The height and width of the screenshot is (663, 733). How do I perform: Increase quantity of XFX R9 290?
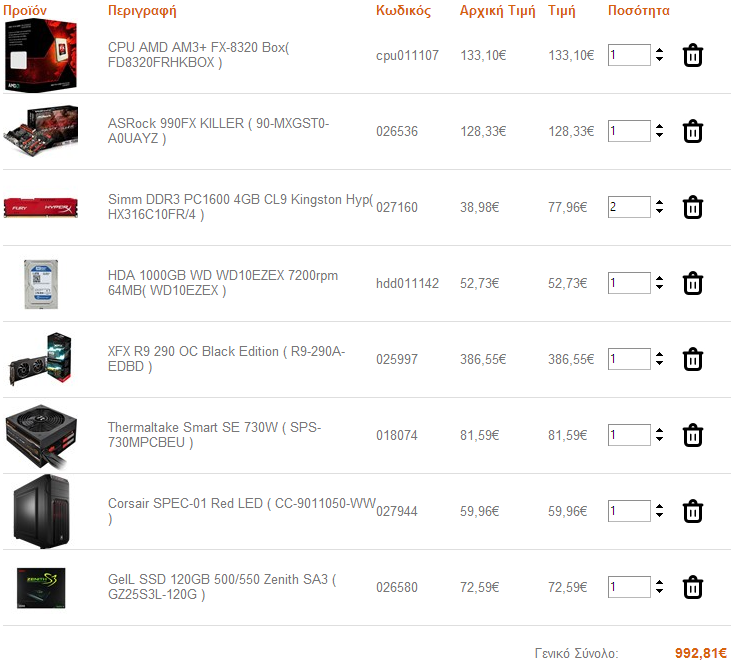(659, 354)
